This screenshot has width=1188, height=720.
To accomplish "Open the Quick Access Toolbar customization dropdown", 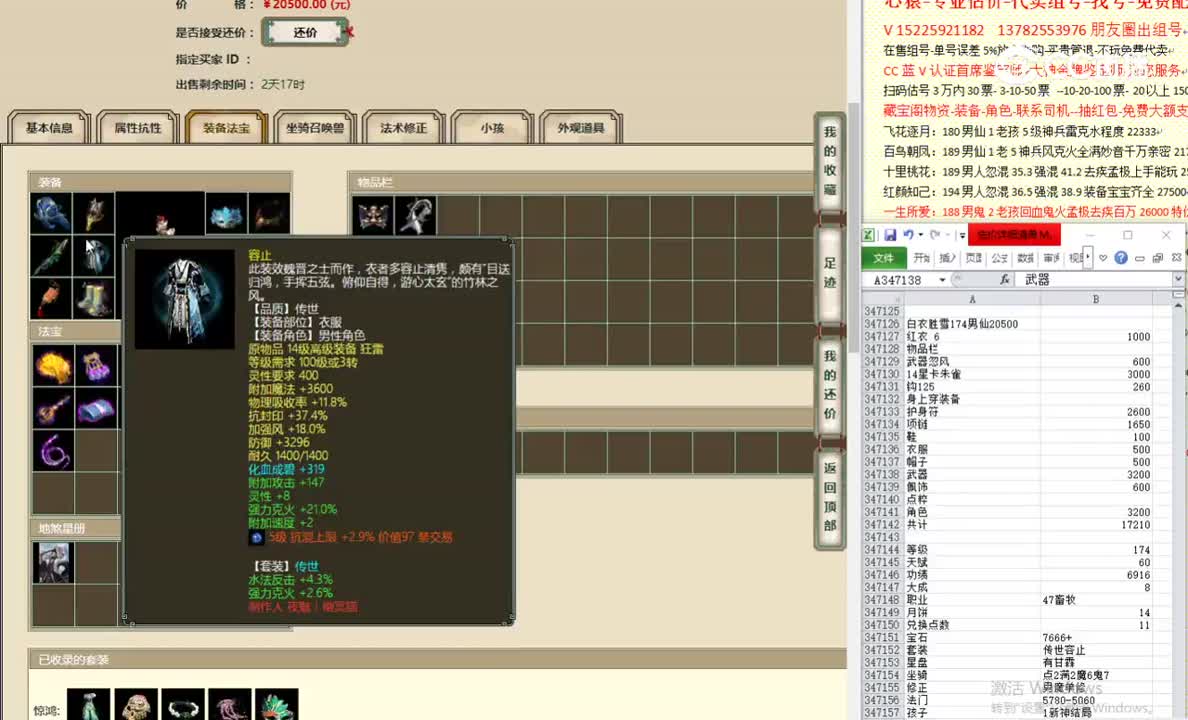I will tap(961, 236).
